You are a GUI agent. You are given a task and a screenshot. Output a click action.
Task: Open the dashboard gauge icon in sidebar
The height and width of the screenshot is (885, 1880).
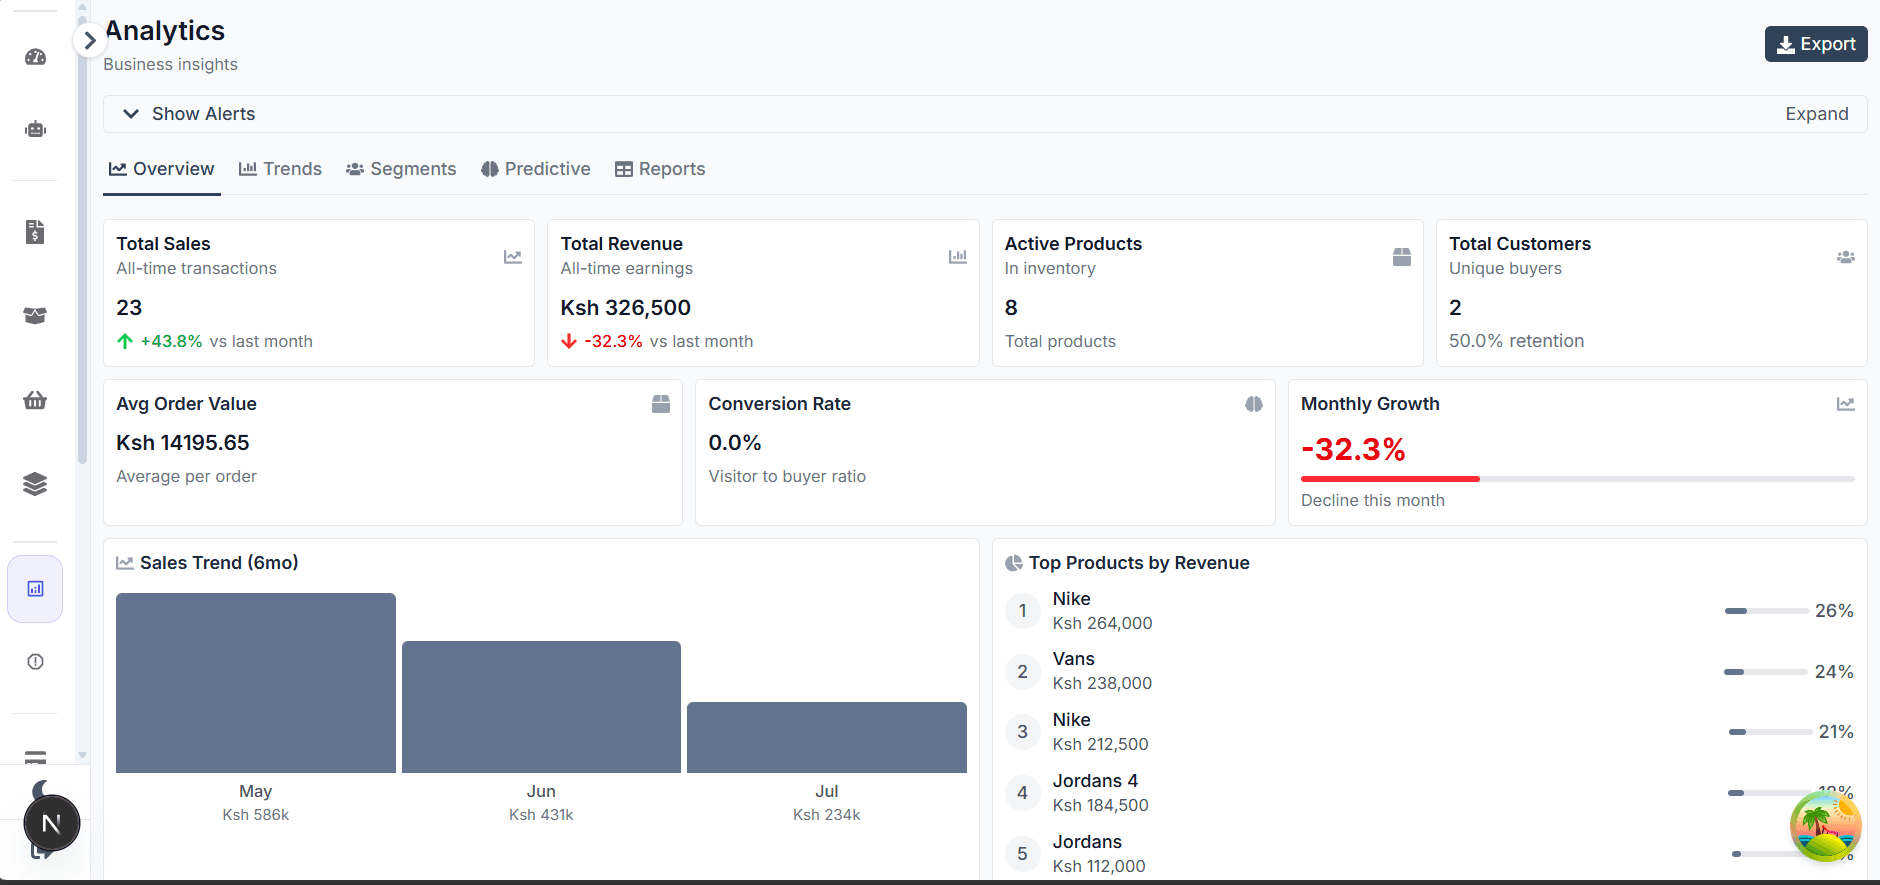[35, 57]
